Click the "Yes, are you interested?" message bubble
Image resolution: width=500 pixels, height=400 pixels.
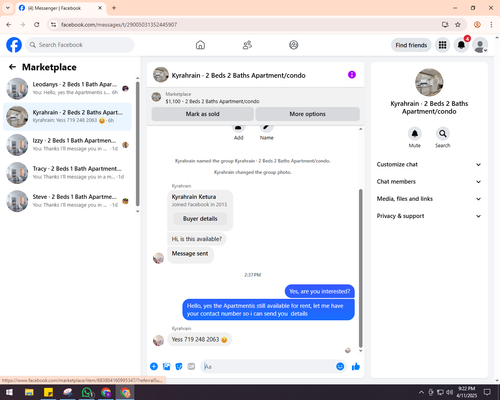[x=320, y=291]
